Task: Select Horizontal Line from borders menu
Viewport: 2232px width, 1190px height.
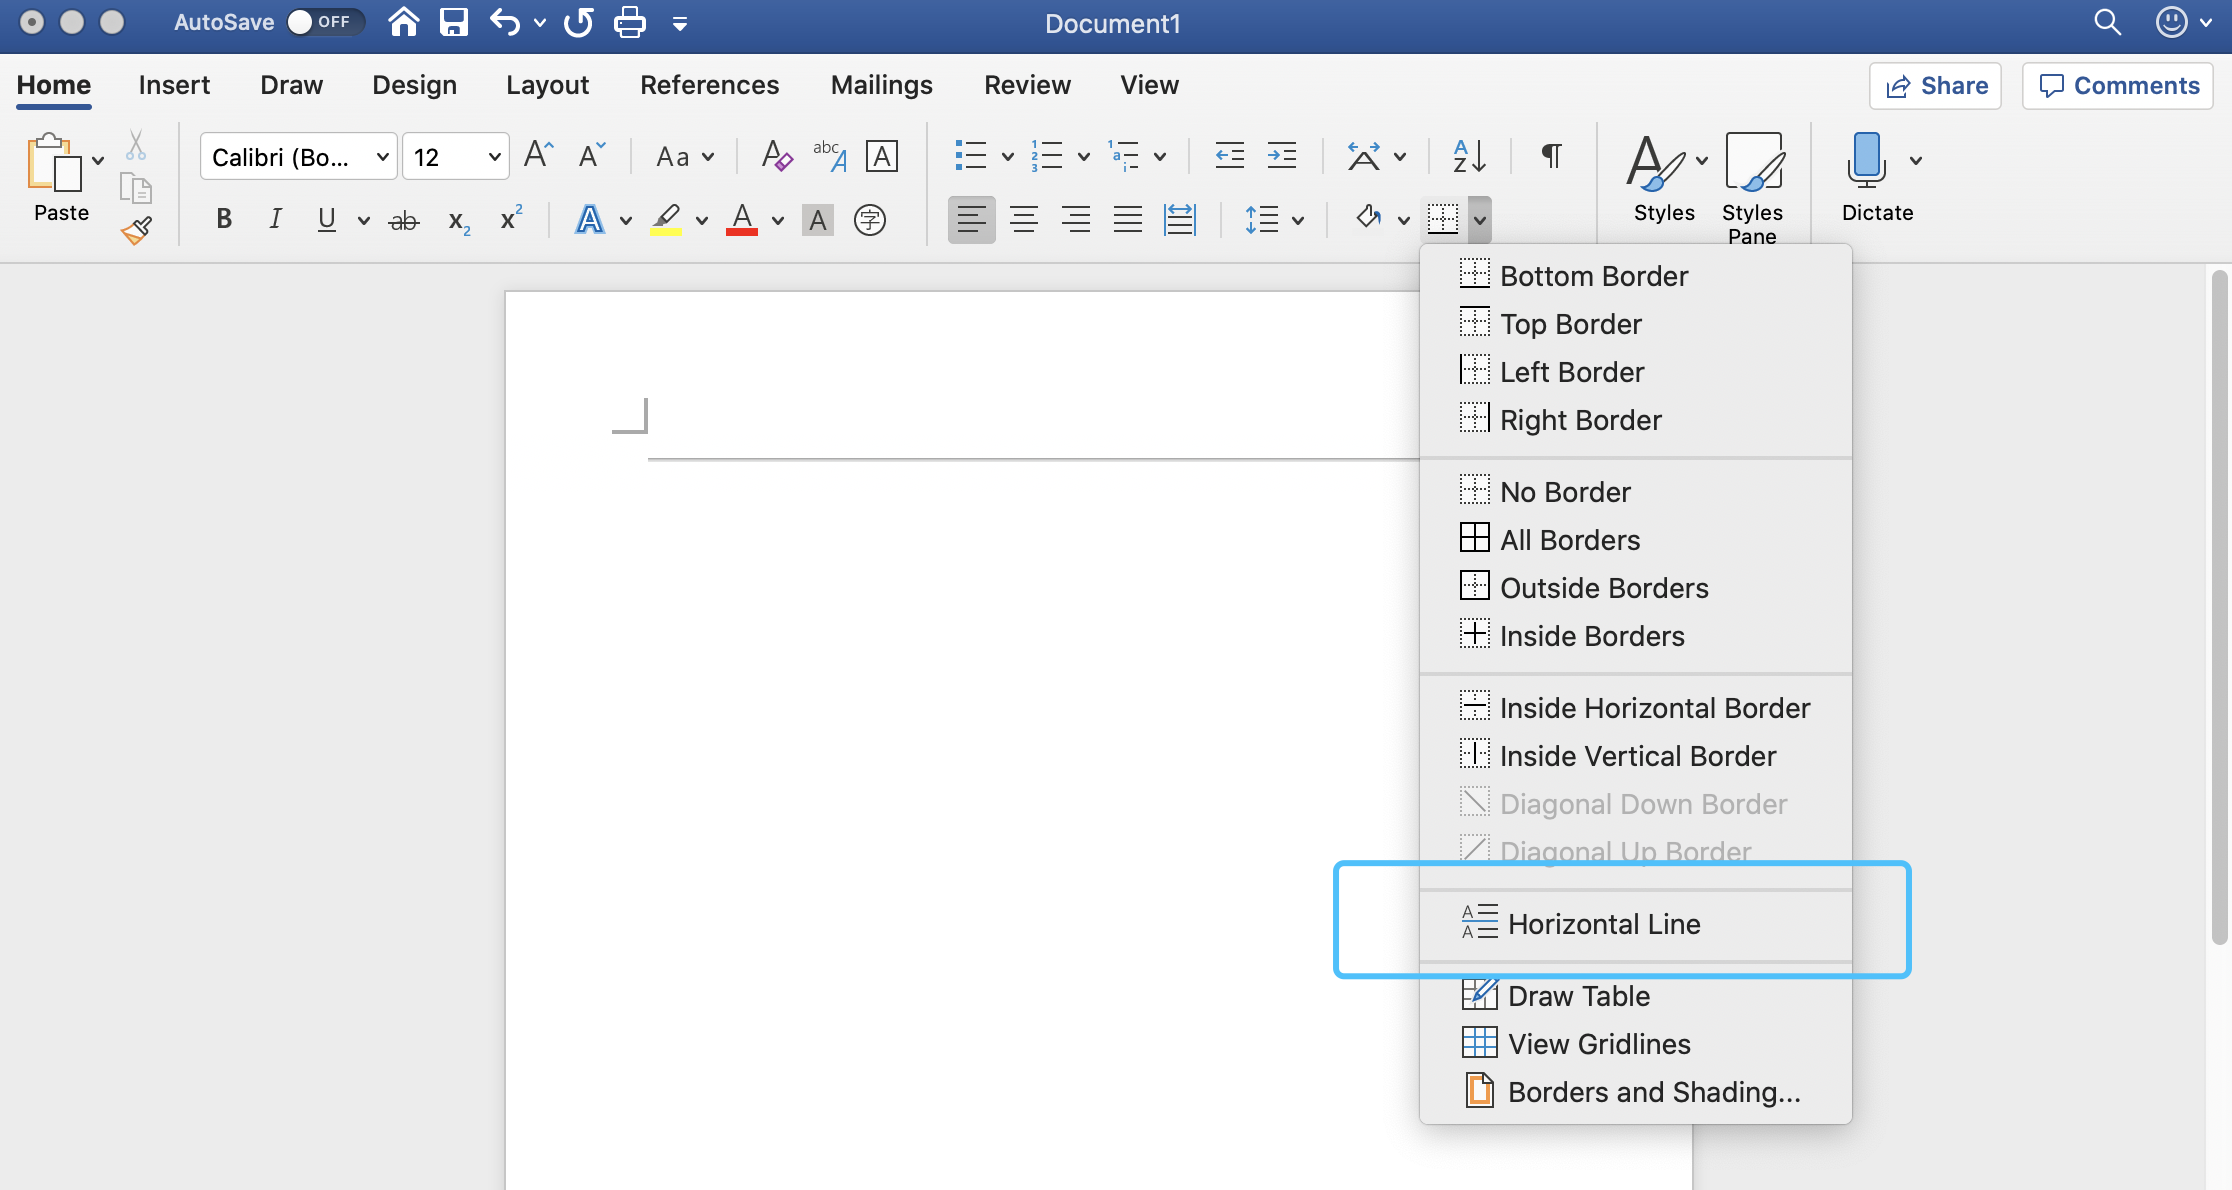Action: pyautogui.click(x=1603, y=924)
